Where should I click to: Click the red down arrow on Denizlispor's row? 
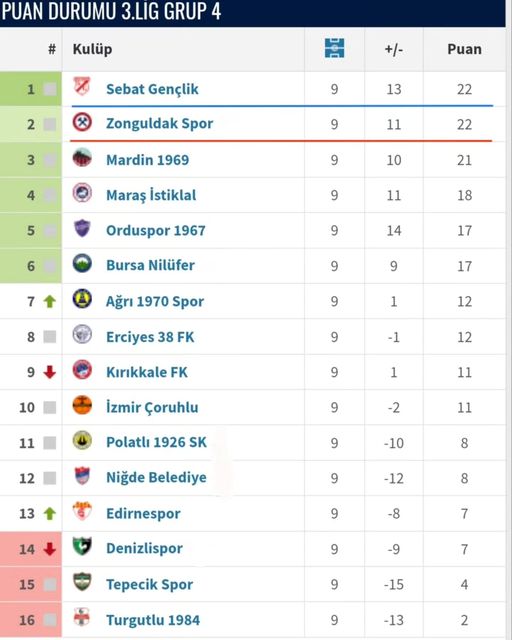(50, 549)
